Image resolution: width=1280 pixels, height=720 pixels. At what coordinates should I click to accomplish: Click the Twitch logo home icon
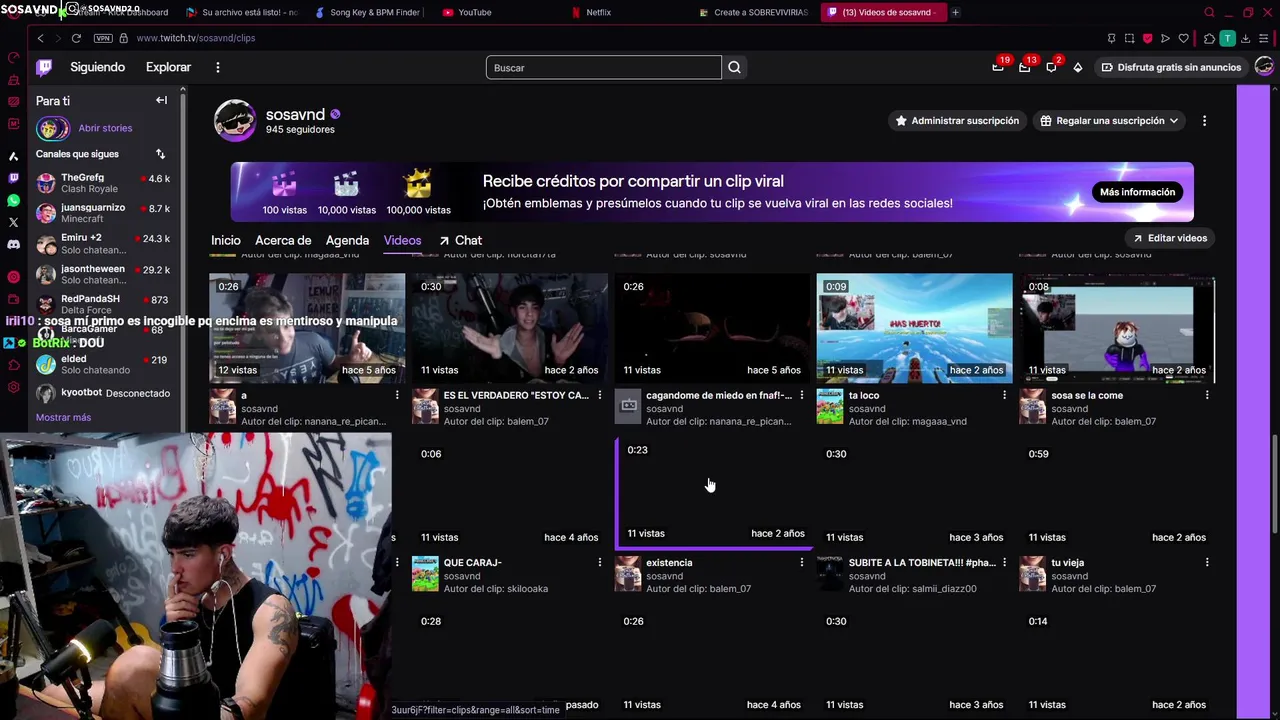(x=44, y=67)
